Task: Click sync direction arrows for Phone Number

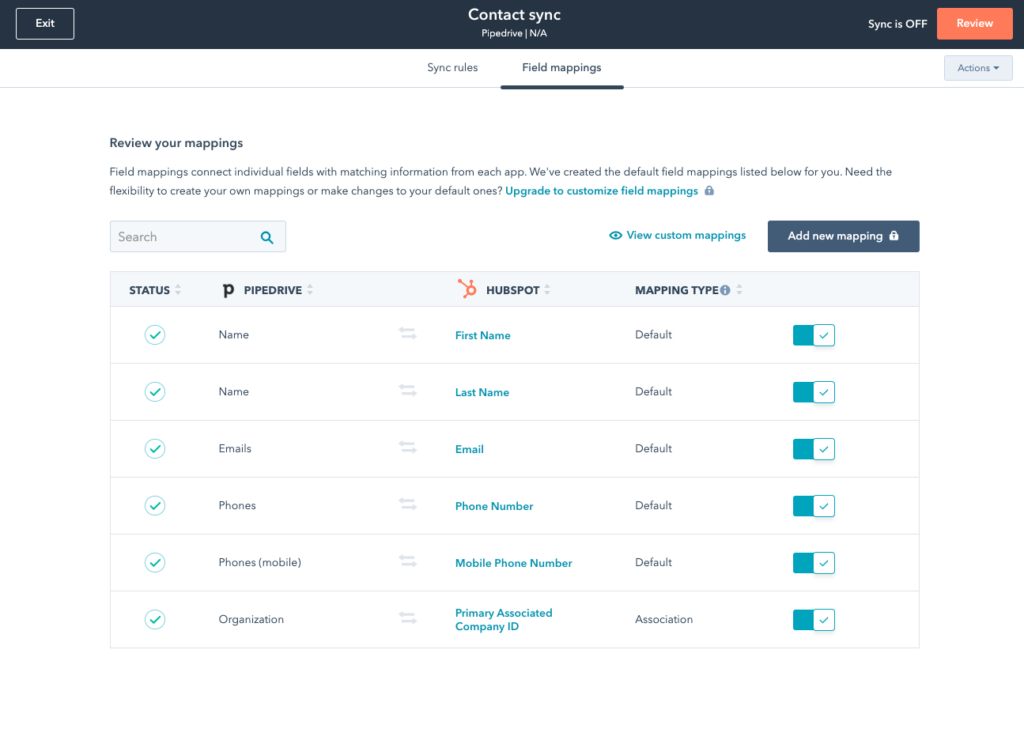Action: tap(408, 504)
